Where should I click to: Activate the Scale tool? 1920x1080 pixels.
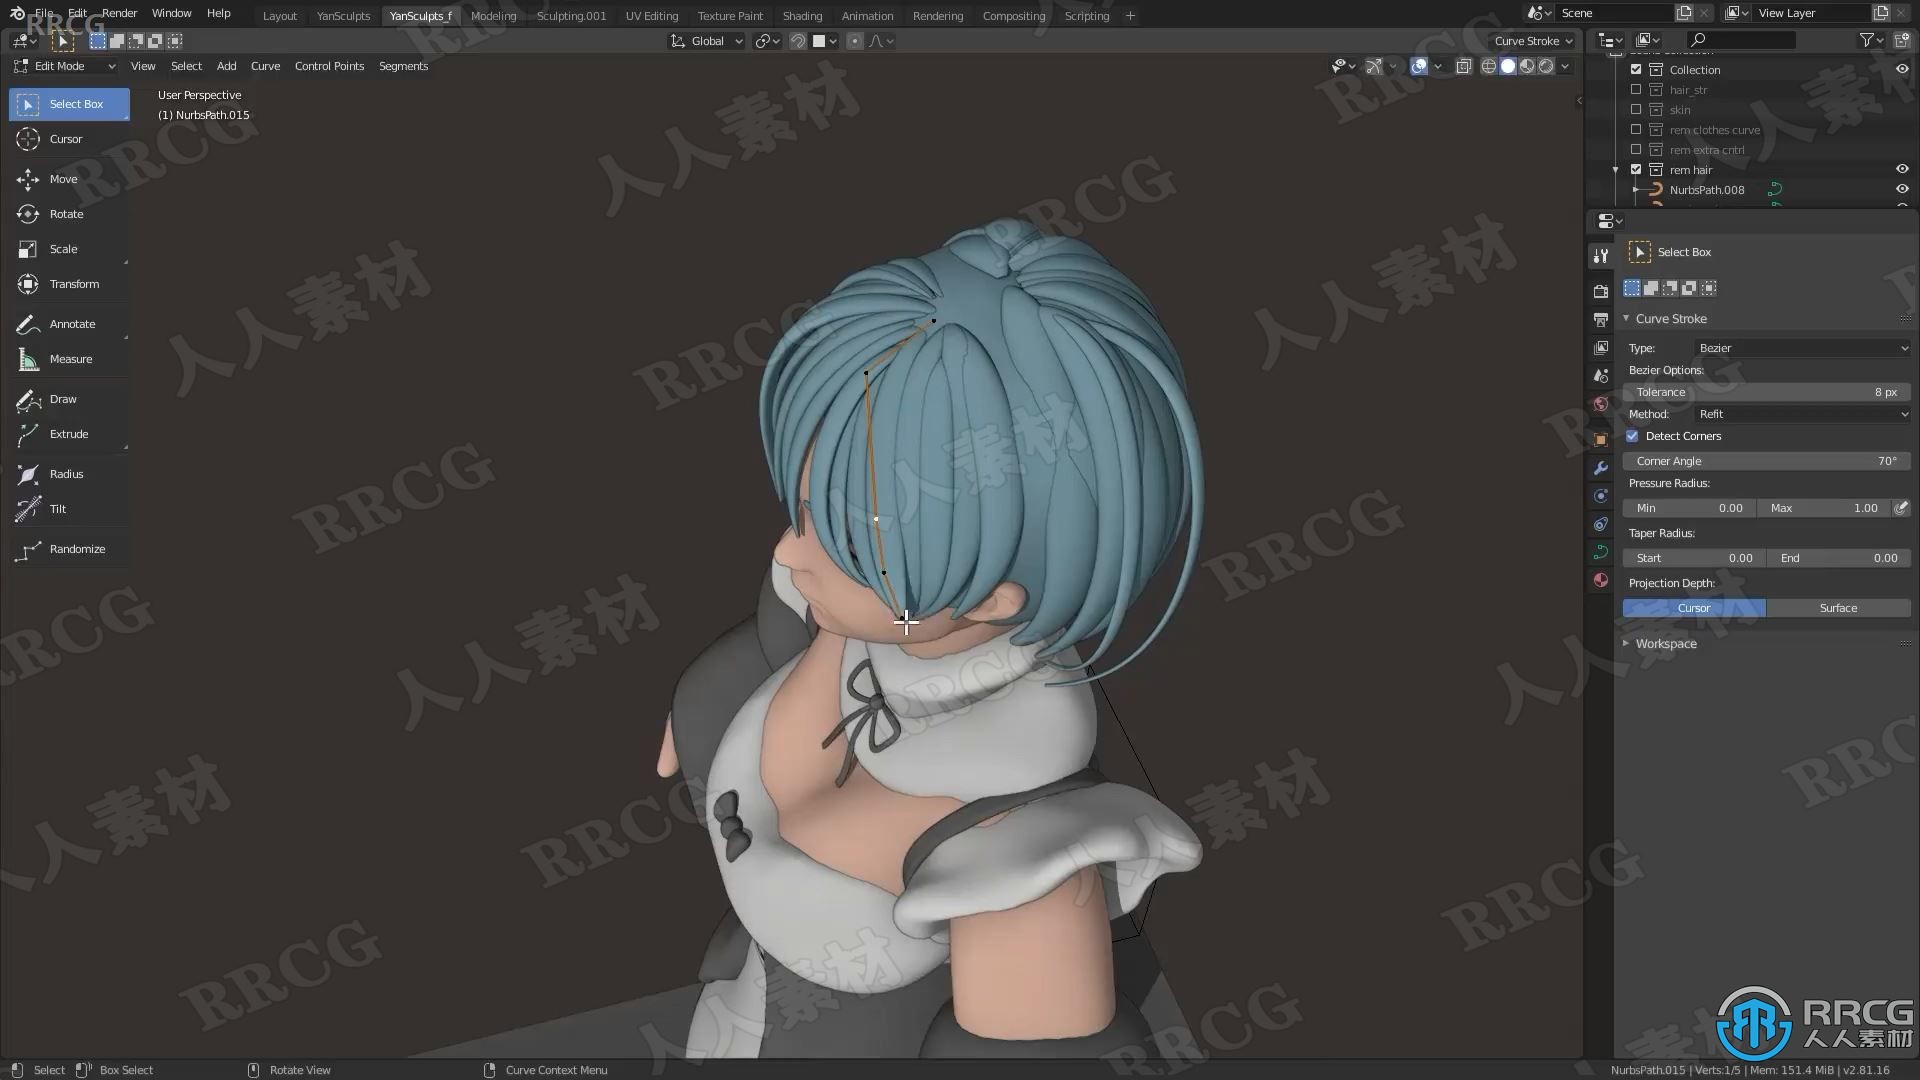69,249
